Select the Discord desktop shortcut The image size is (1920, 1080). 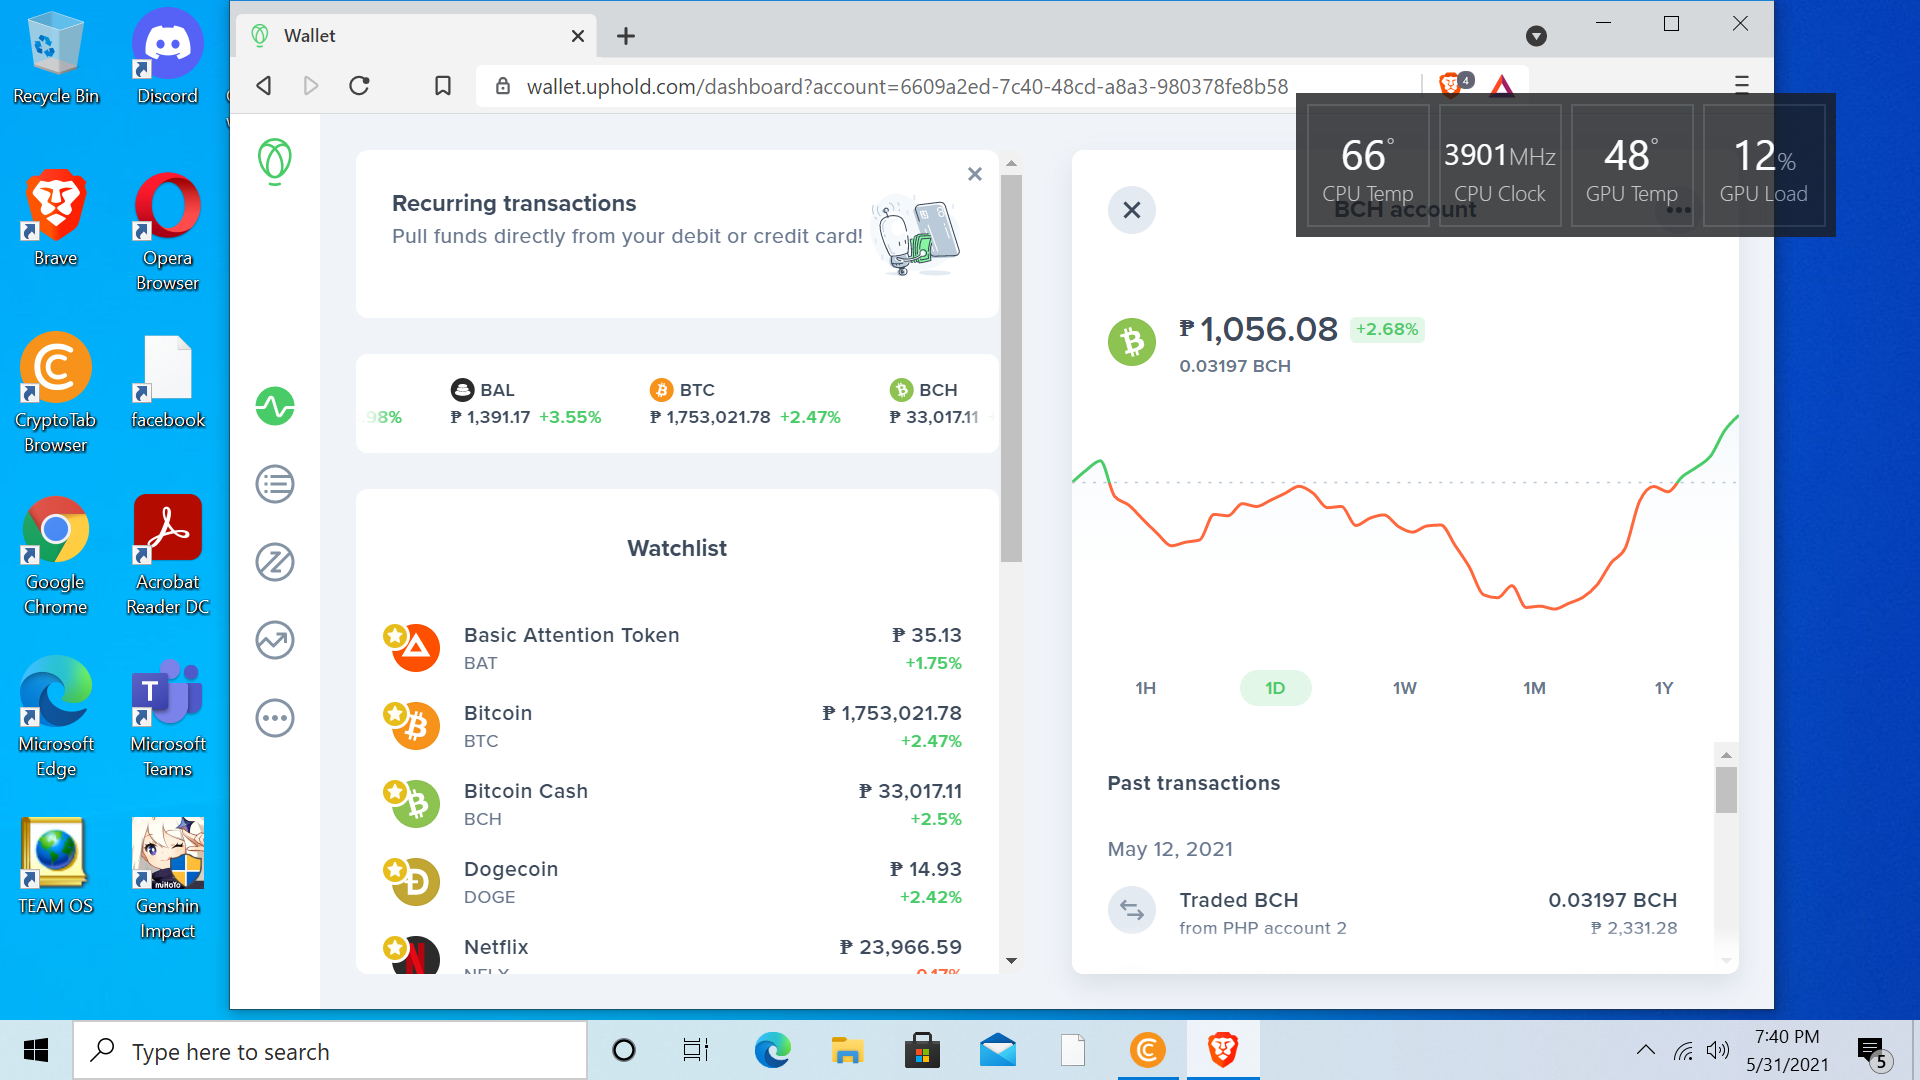(168, 58)
